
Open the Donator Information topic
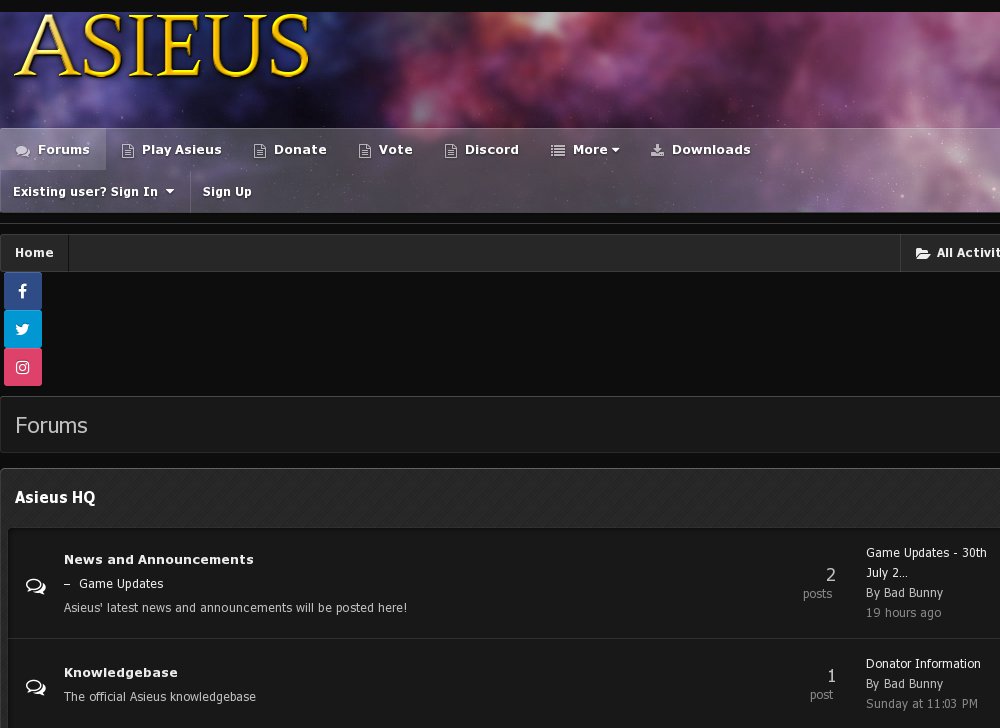923,664
